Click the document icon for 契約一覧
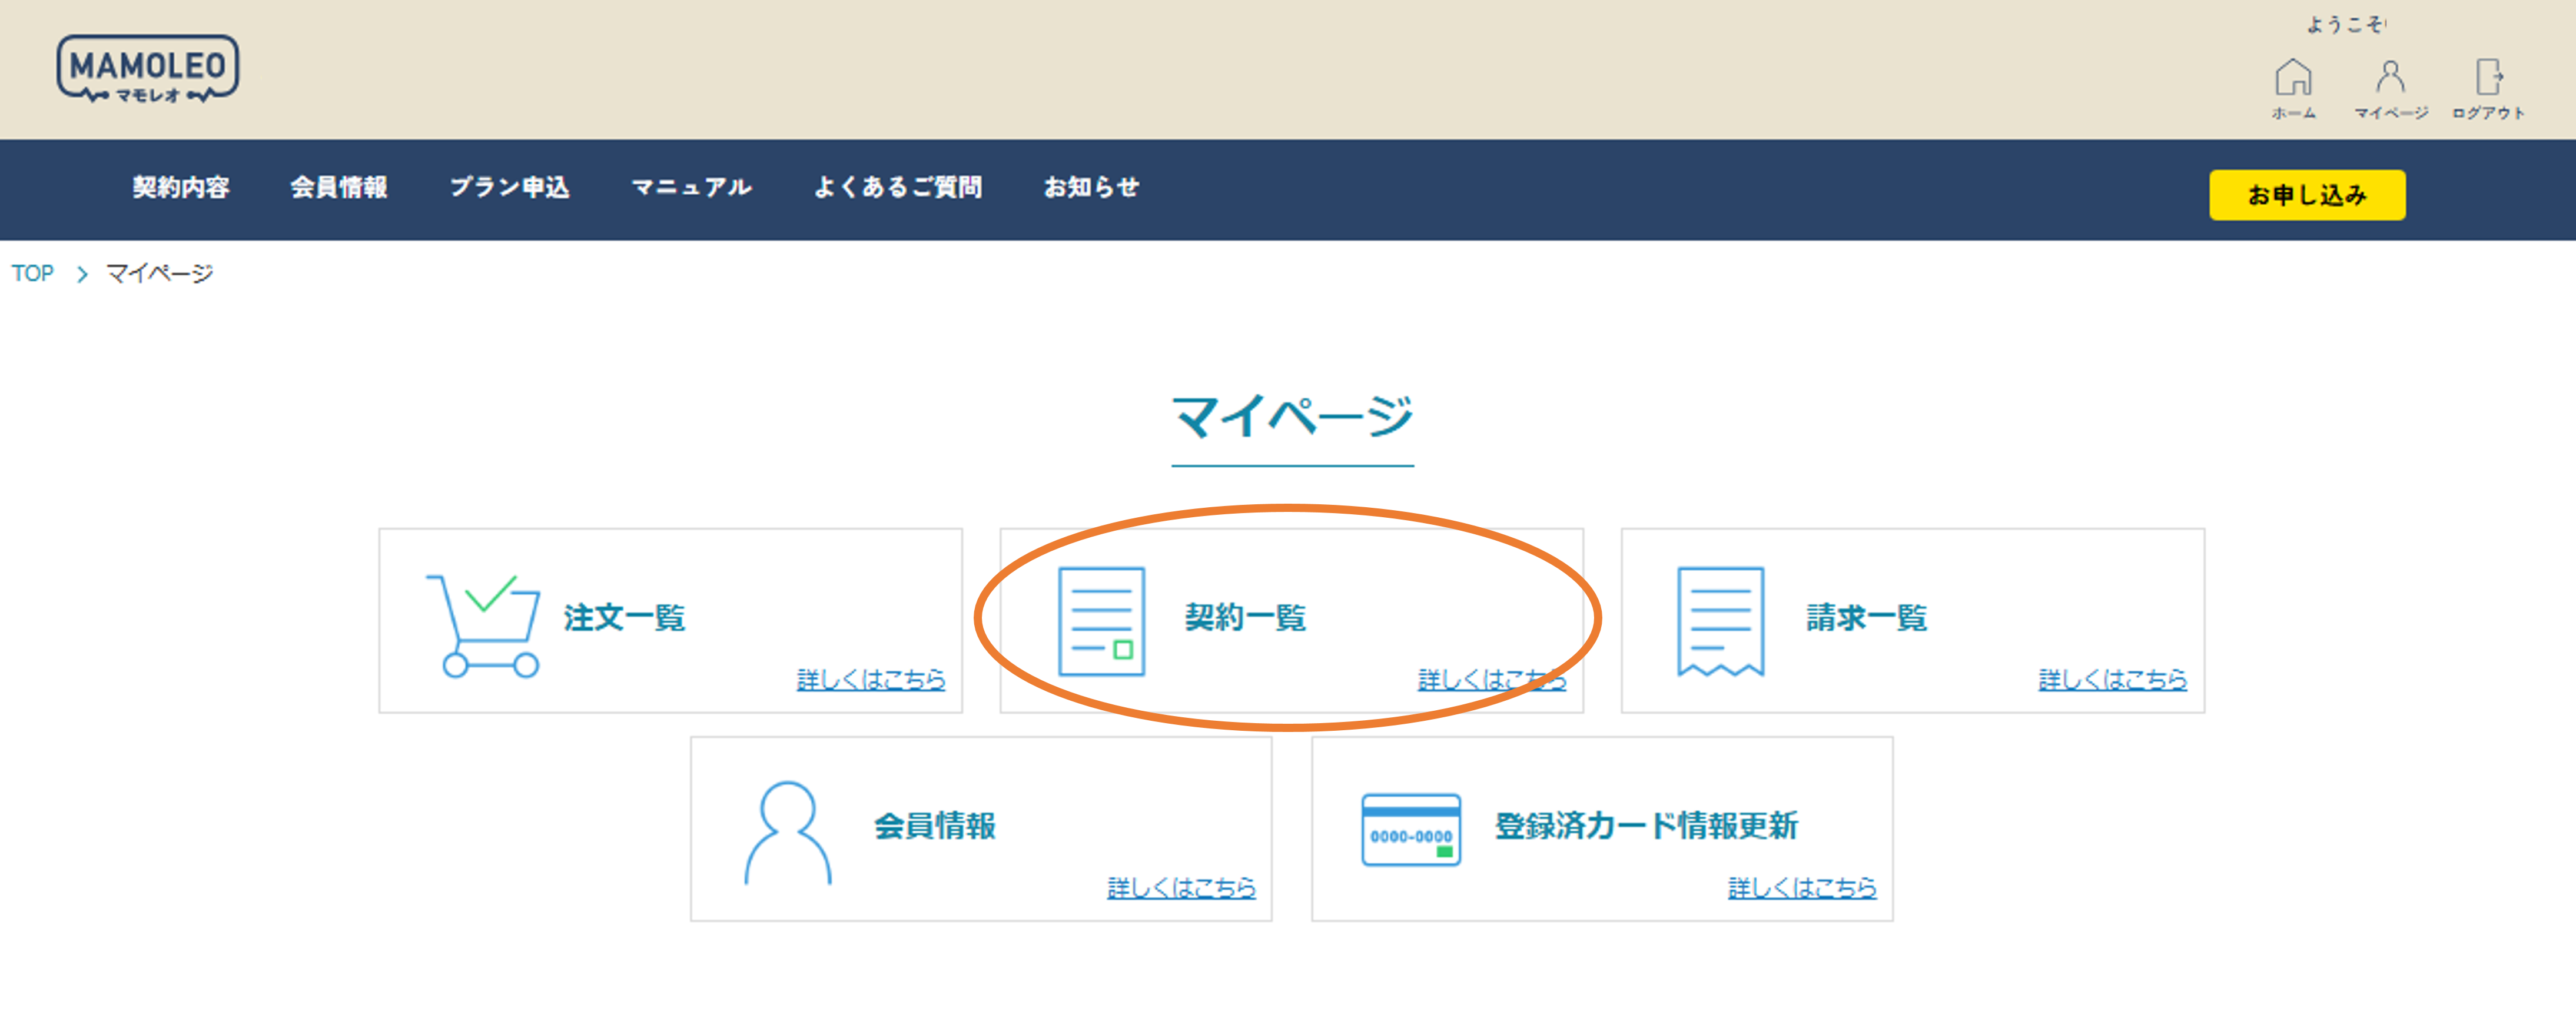This screenshot has width=2576, height=1015. click(1101, 621)
